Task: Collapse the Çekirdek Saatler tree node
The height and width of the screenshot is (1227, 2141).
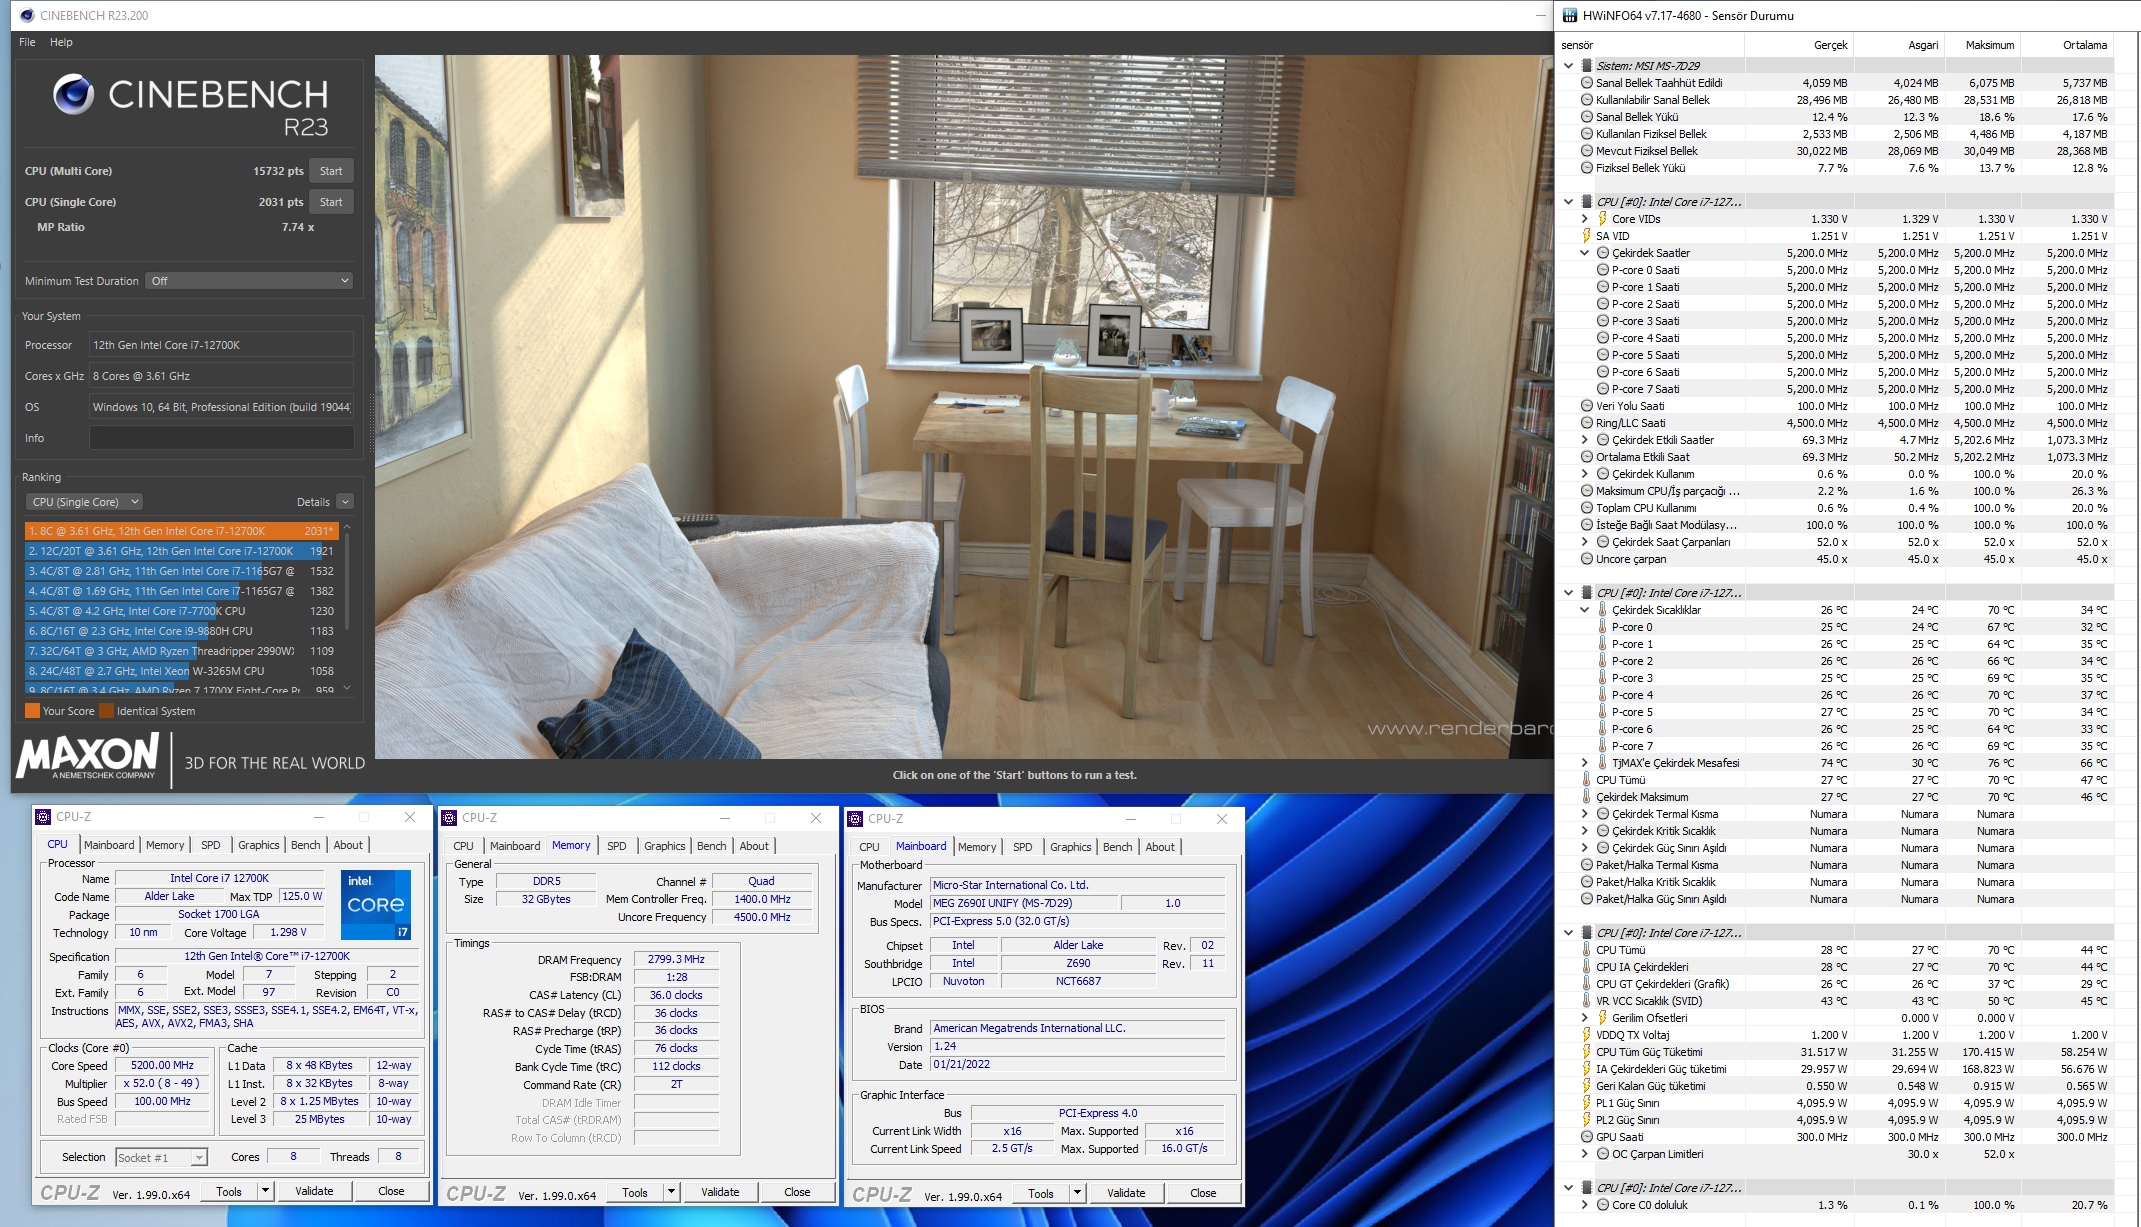Action: pos(1584,253)
